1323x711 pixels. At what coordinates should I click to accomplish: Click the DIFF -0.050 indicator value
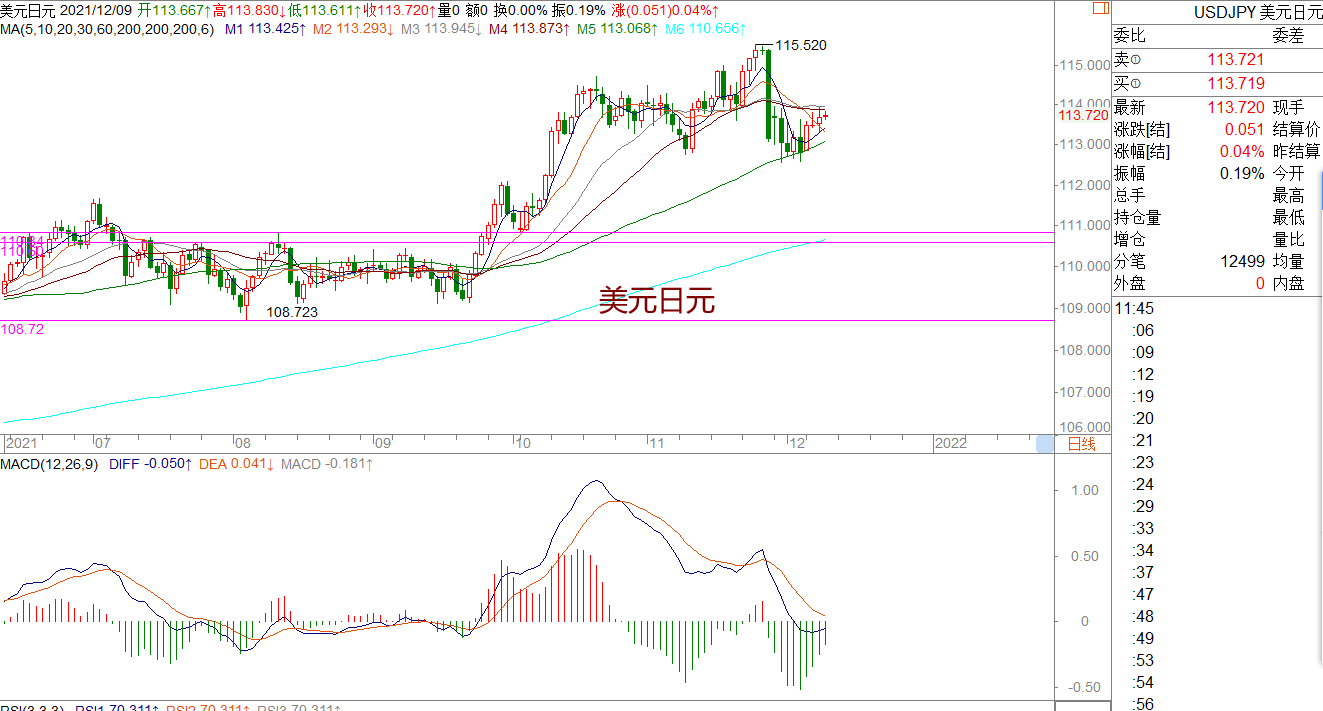tap(151, 465)
